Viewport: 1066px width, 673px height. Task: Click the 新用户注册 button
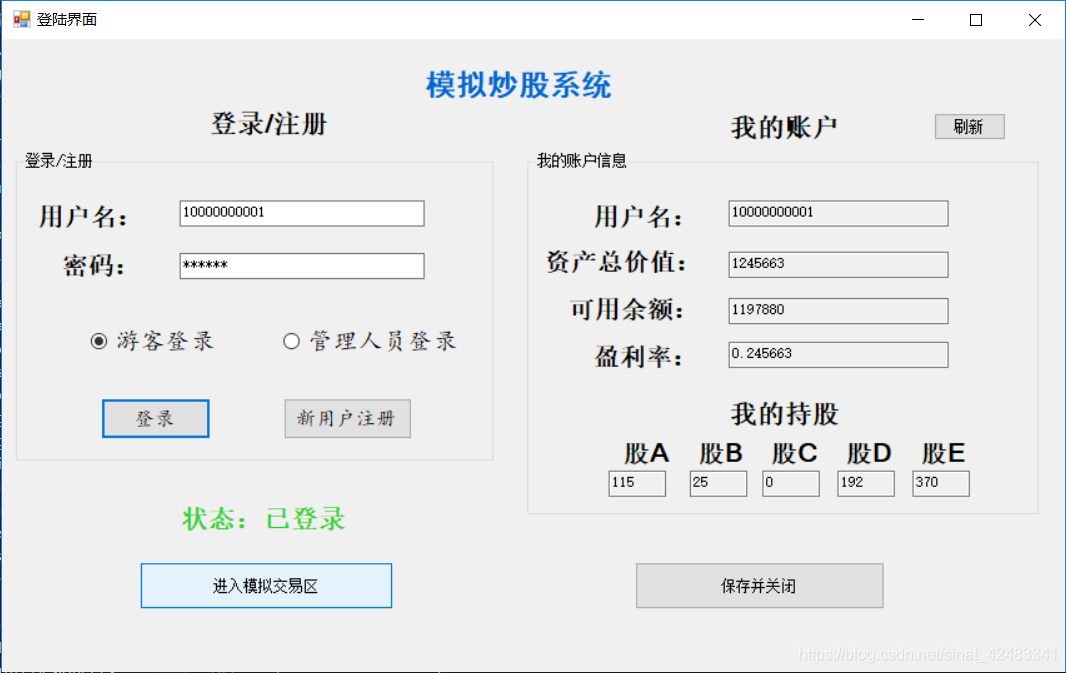point(347,418)
